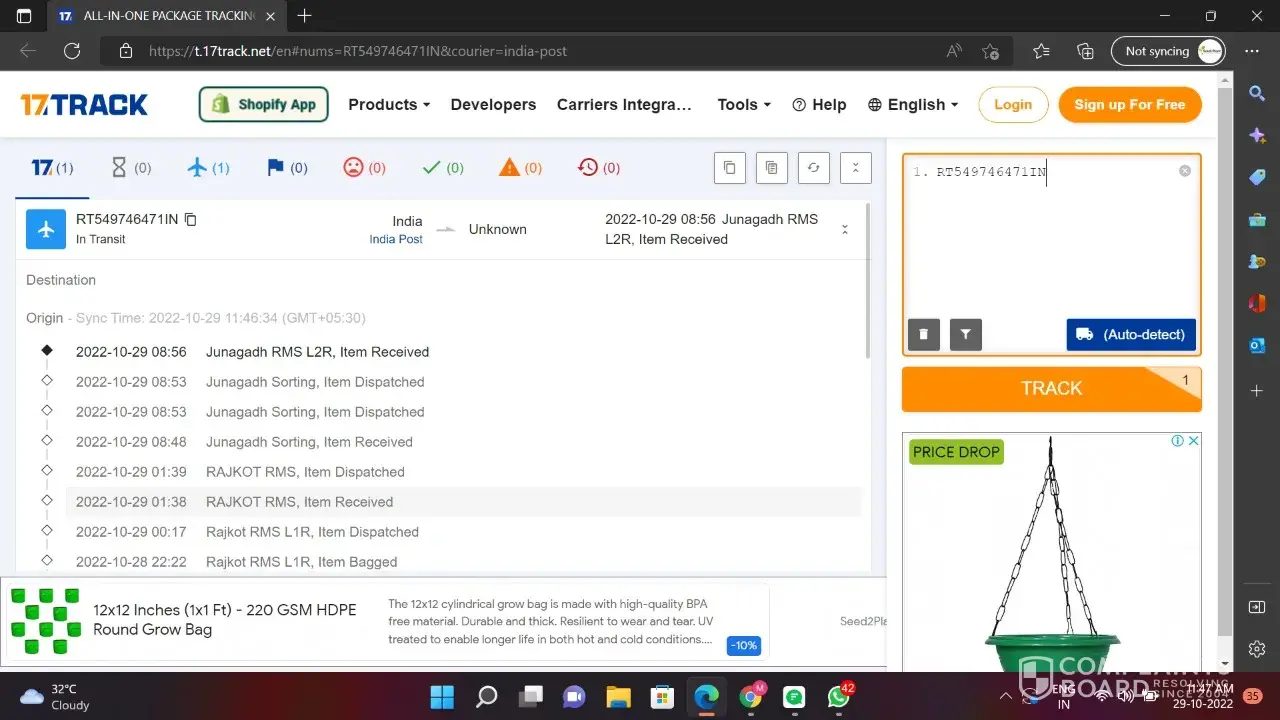Expand the Products dropdown menu
Image resolution: width=1280 pixels, height=720 pixels.
coord(388,104)
